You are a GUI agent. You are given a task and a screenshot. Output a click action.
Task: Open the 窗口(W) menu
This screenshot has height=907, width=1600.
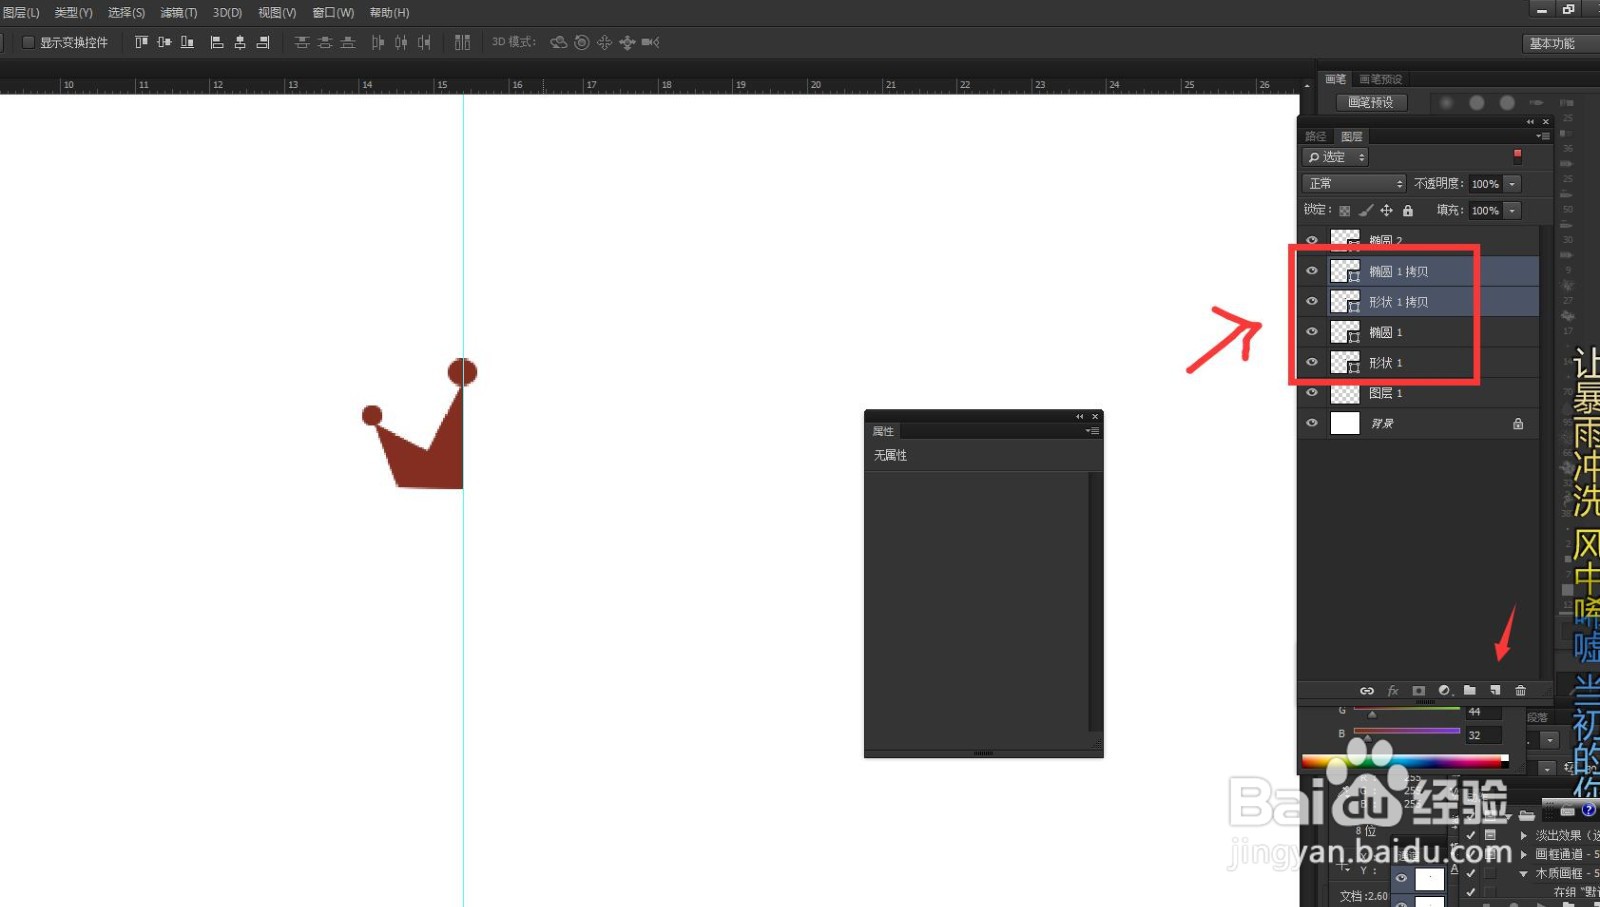(x=333, y=13)
